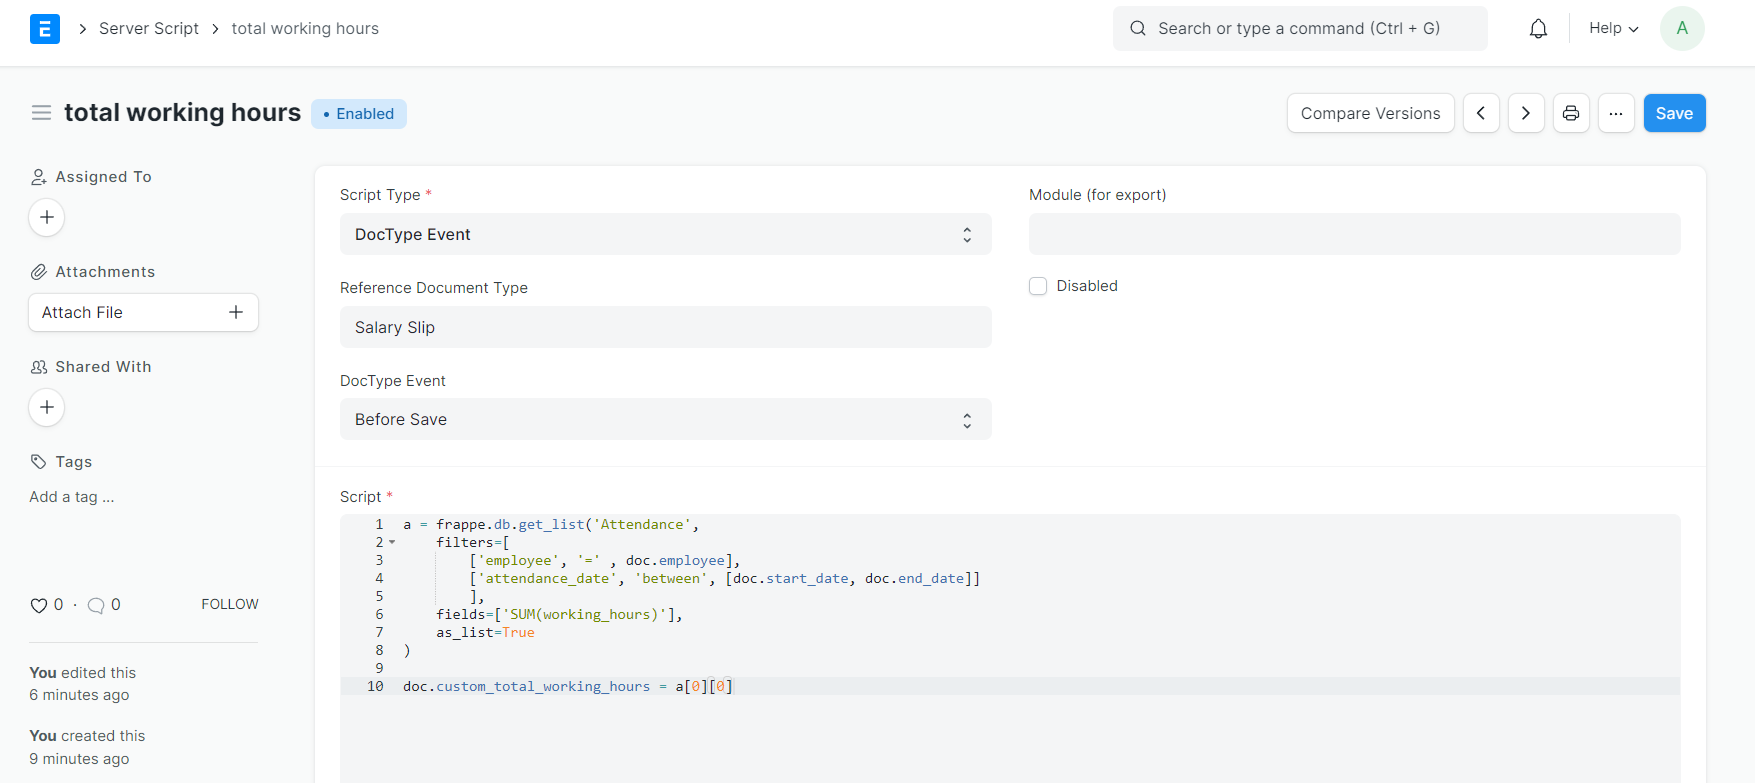Click line 1 frappe.db.get_list code
The image size is (1755, 783).
click(x=551, y=524)
